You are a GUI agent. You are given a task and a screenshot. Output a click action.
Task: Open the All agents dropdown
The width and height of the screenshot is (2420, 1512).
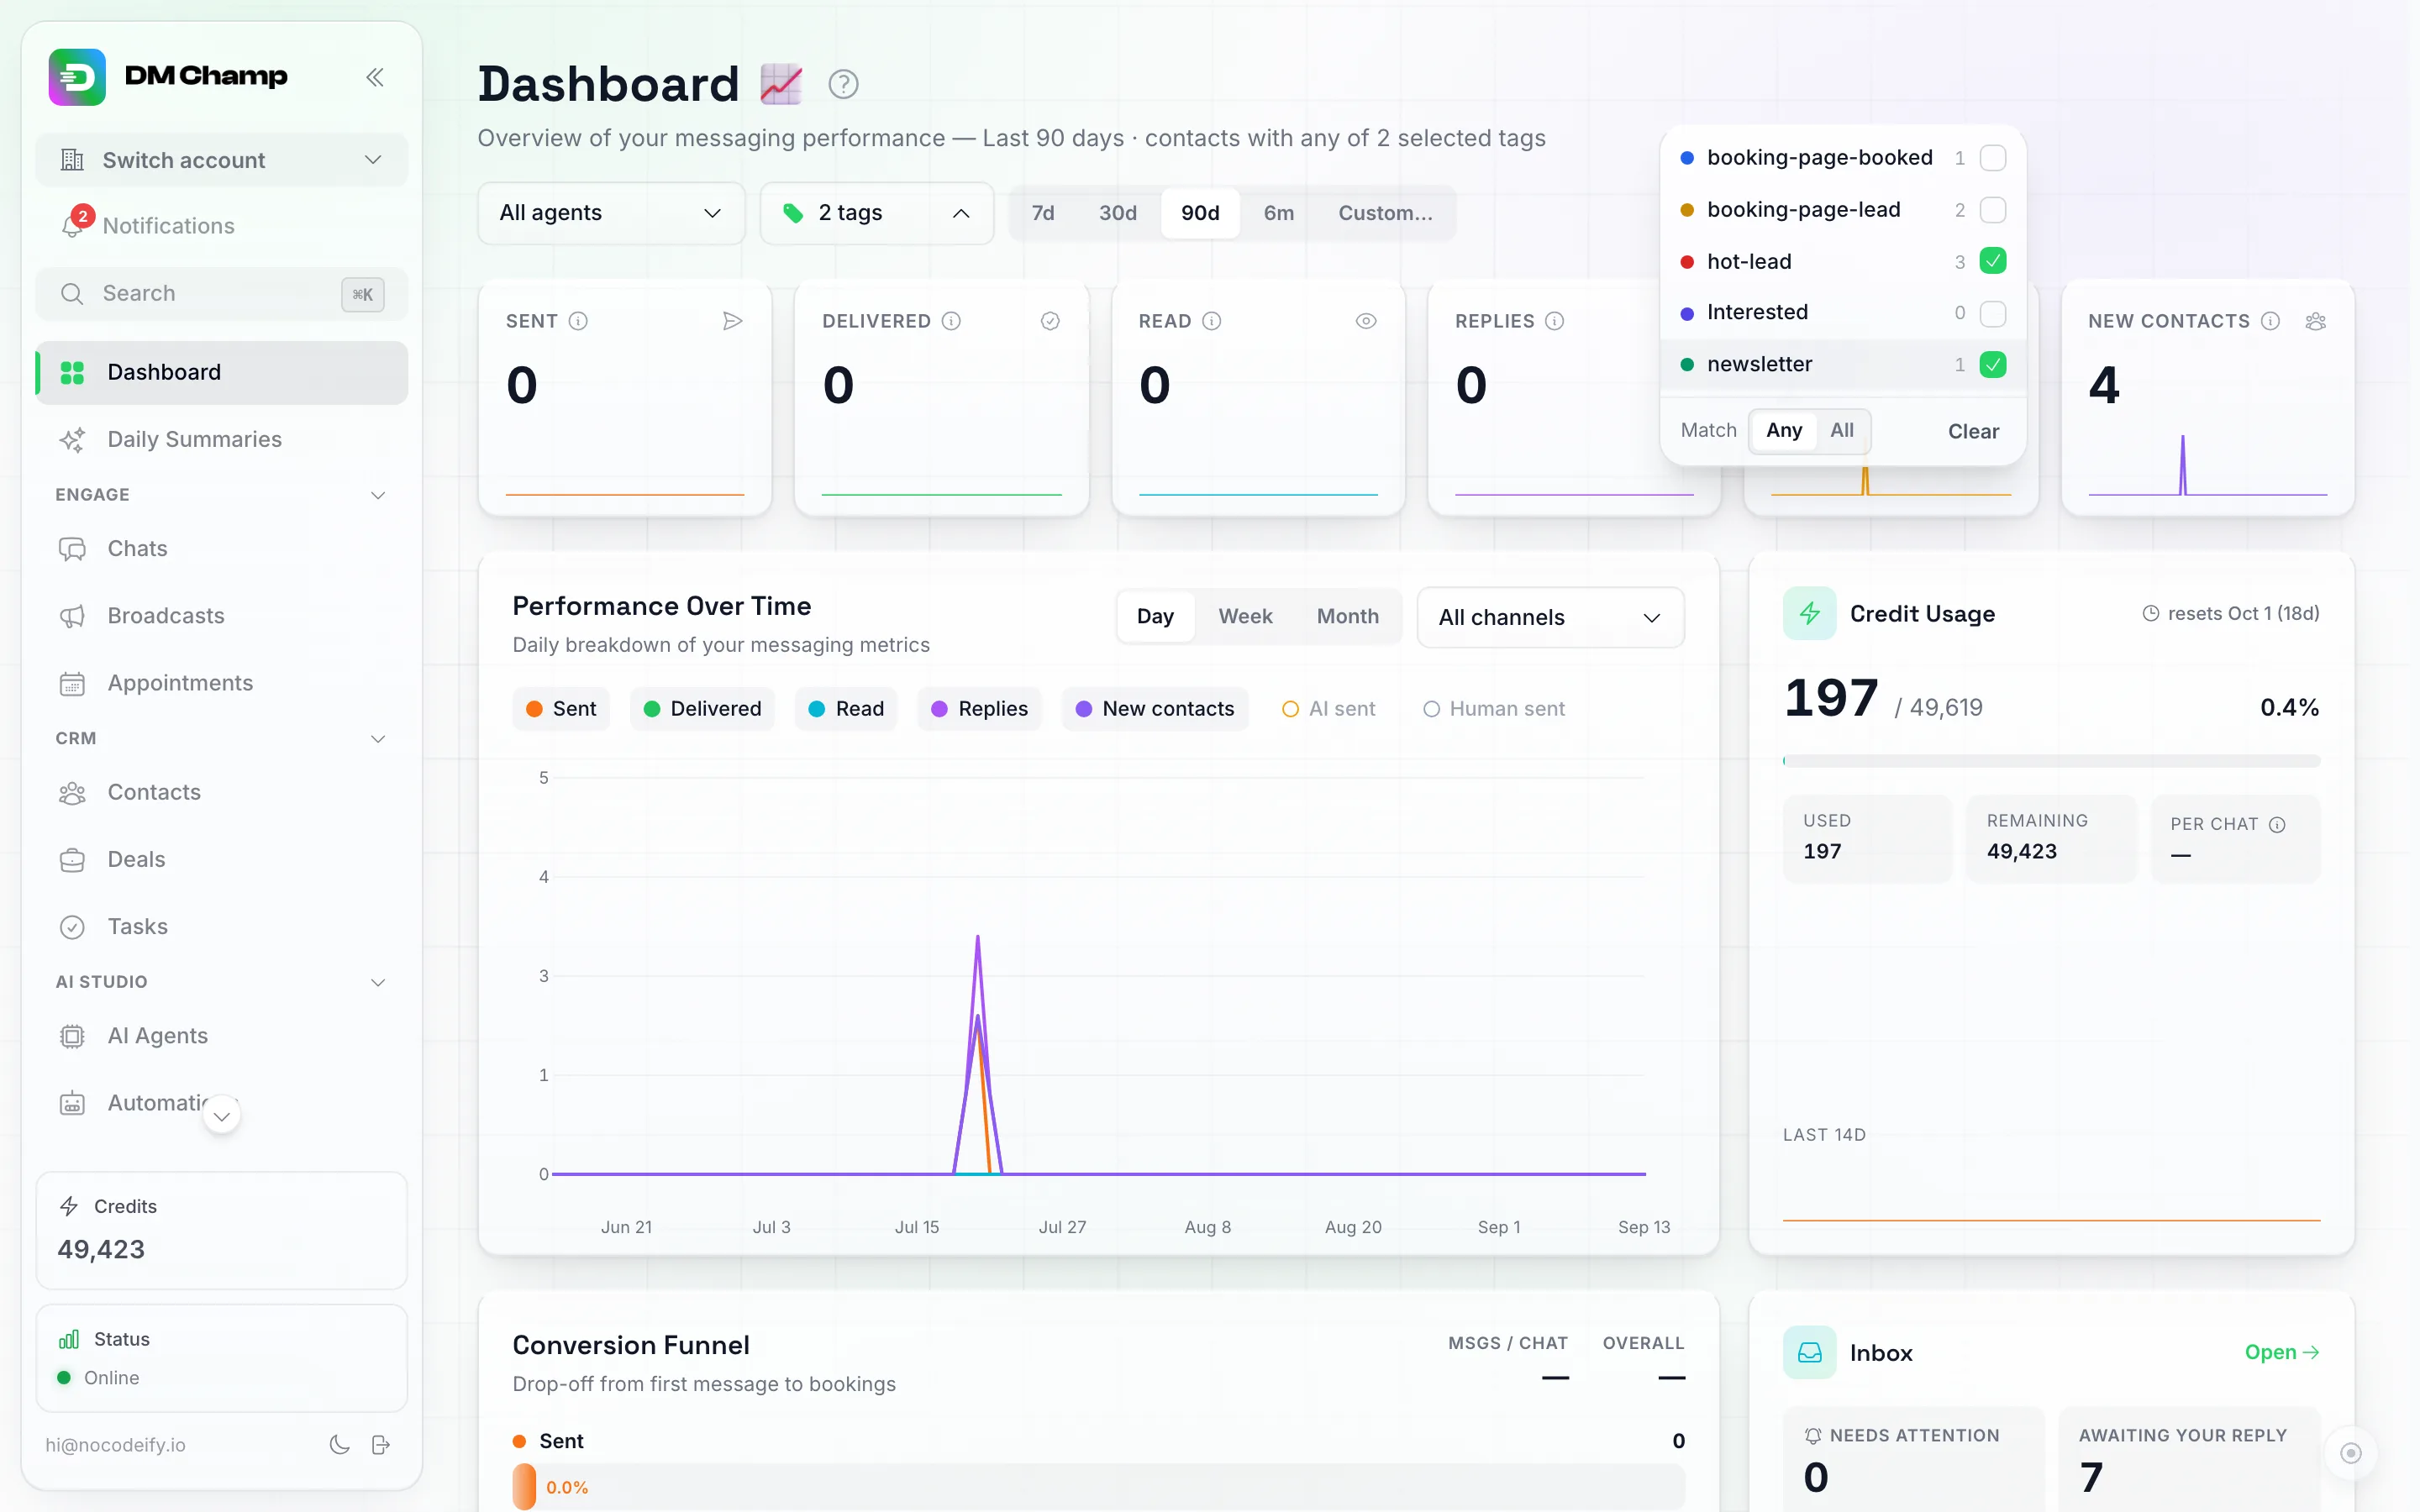611,213
